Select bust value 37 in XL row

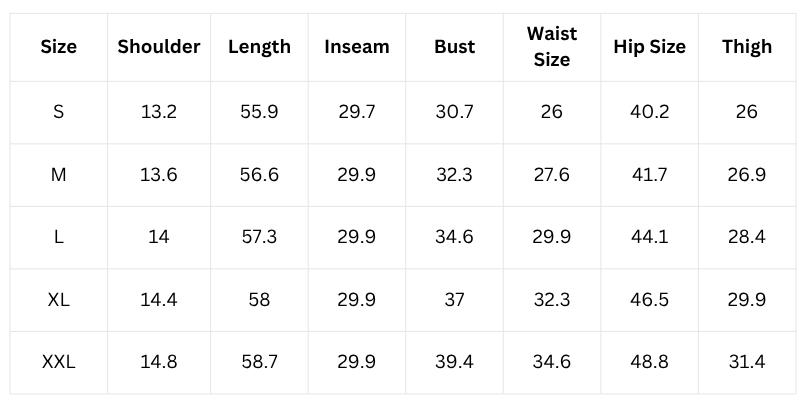coord(454,299)
